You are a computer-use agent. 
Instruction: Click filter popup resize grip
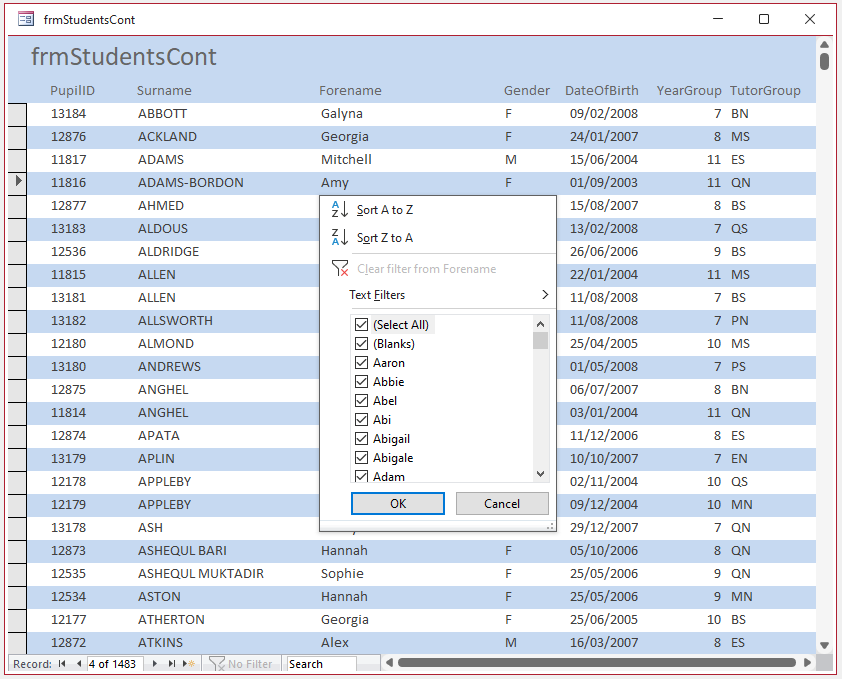click(550, 526)
